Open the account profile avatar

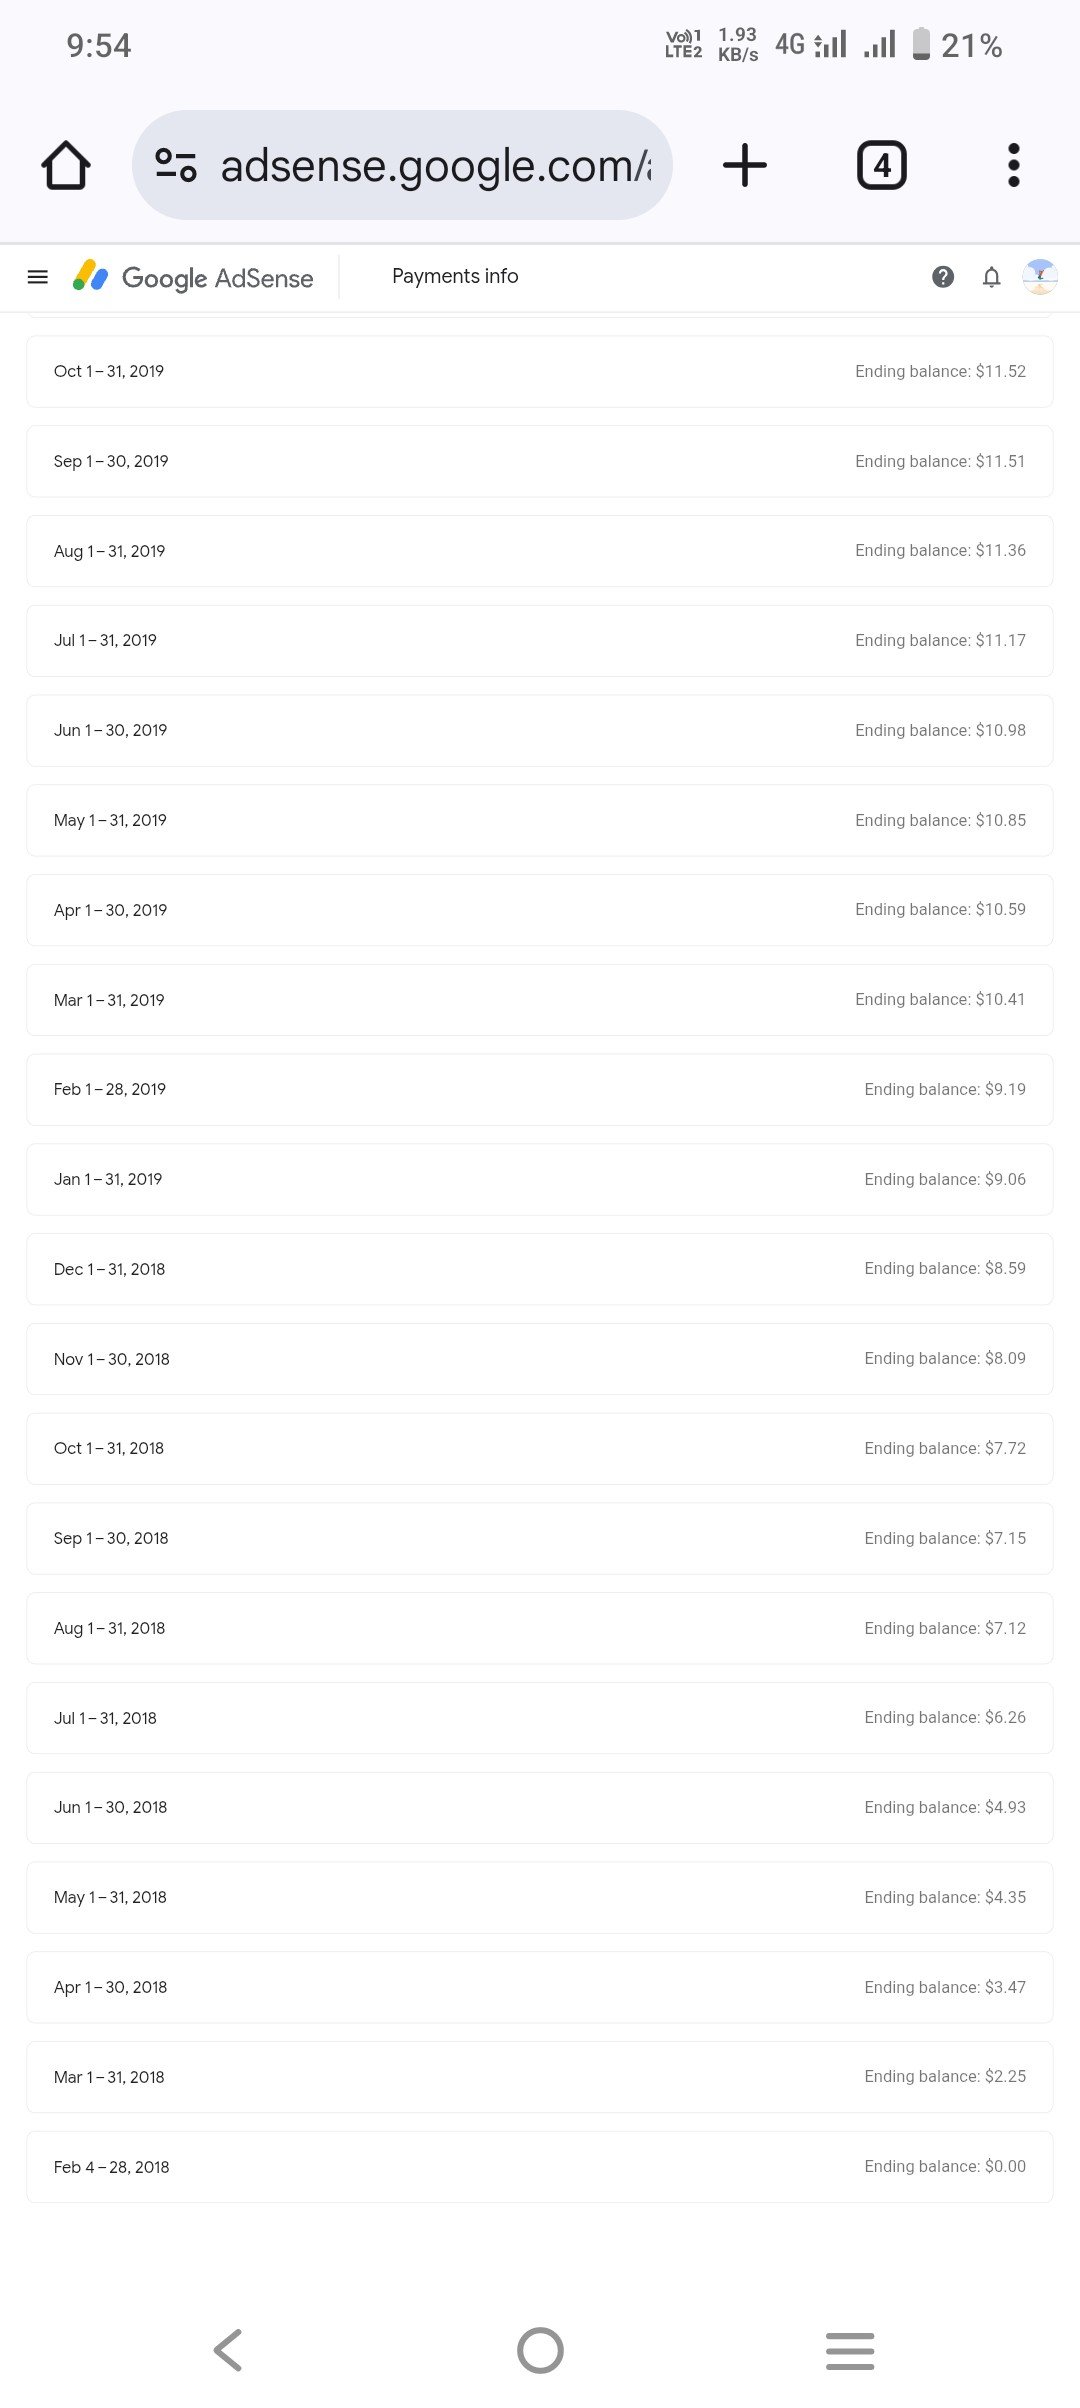1040,277
